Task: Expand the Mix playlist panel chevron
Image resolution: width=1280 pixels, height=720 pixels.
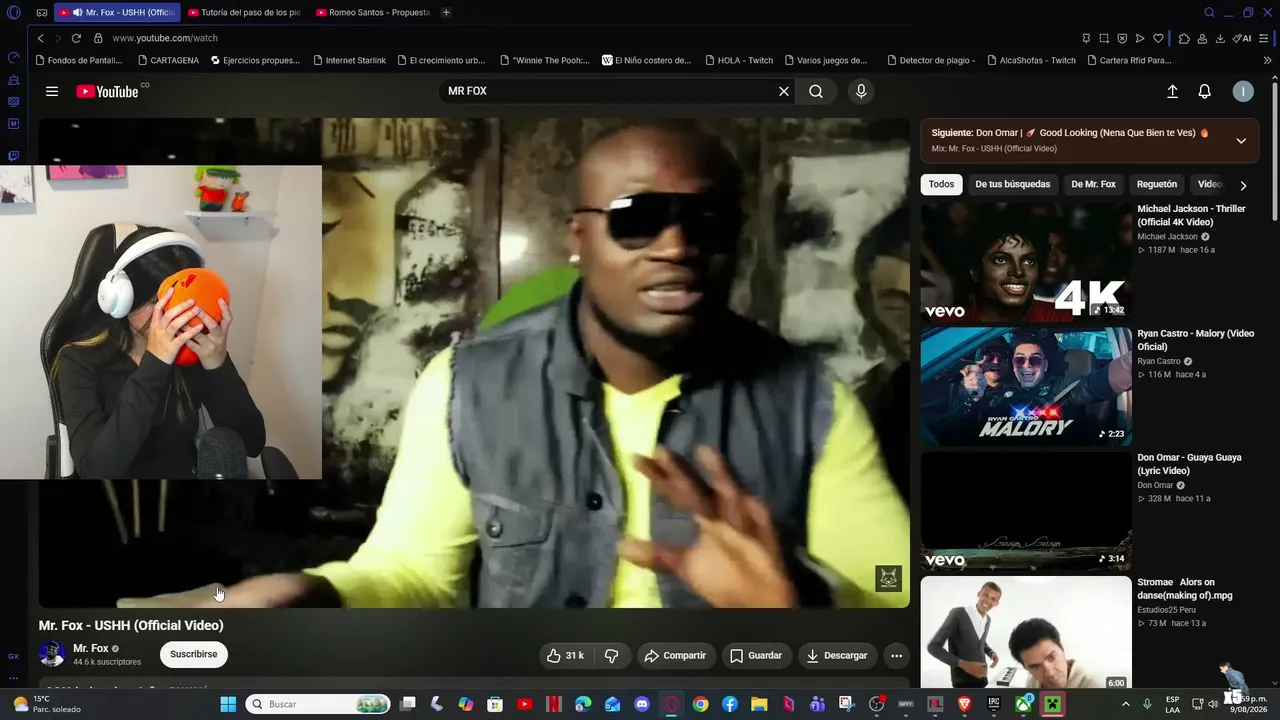Action: click(1241, 141)
